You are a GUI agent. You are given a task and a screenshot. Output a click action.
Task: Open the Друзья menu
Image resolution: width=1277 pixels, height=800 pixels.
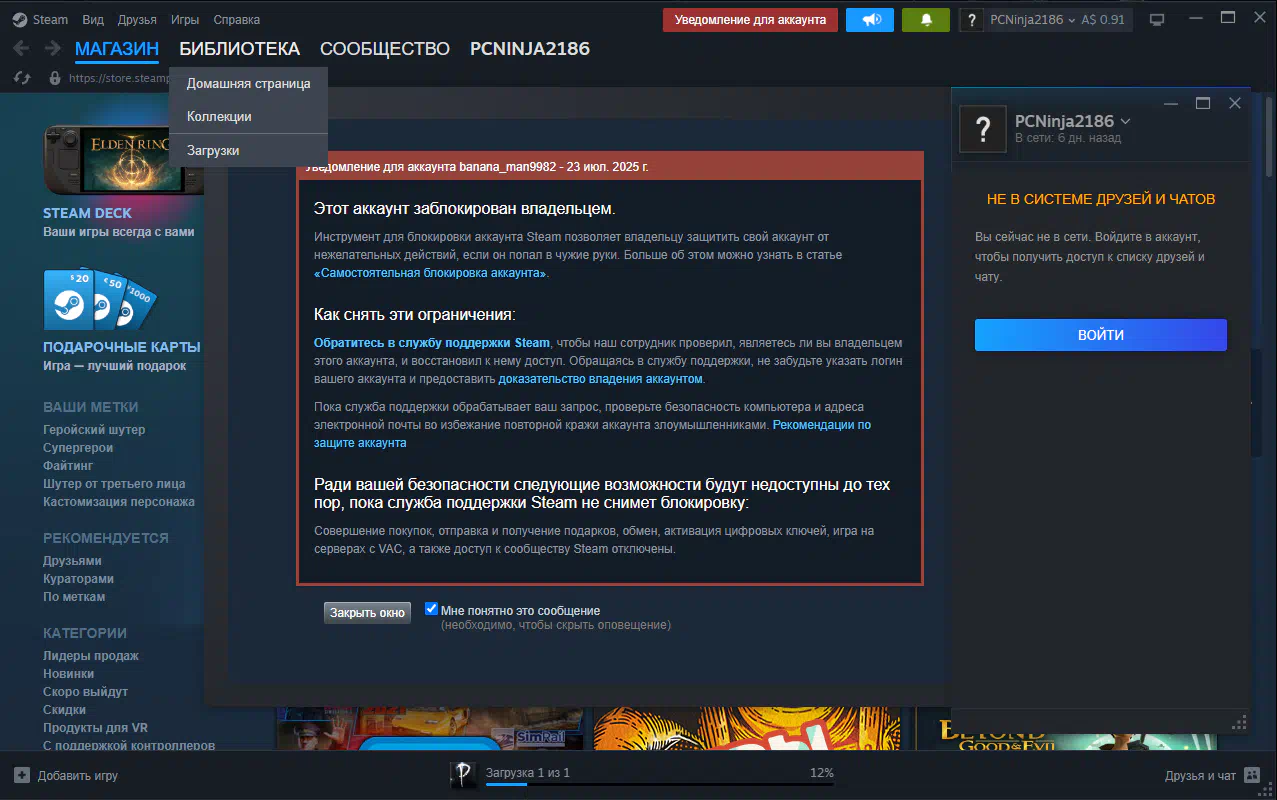(x=137, y=19)
